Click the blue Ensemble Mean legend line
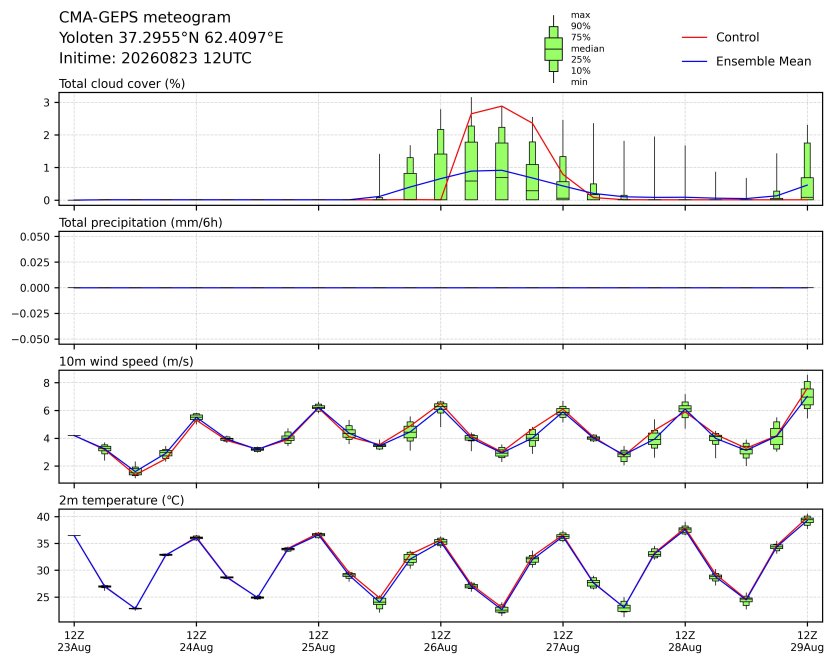 pyautogui.click(x=694, y=61)
